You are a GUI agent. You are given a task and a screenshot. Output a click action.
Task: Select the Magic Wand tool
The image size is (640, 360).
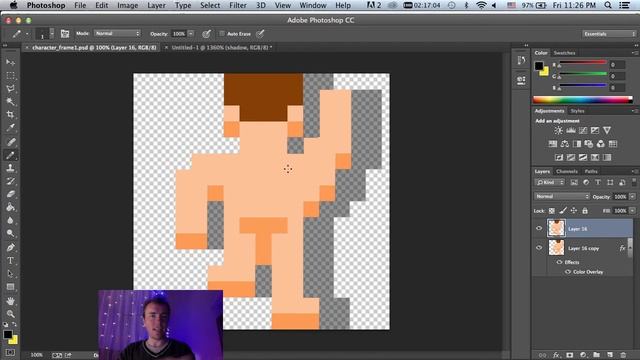pos(11,101)
